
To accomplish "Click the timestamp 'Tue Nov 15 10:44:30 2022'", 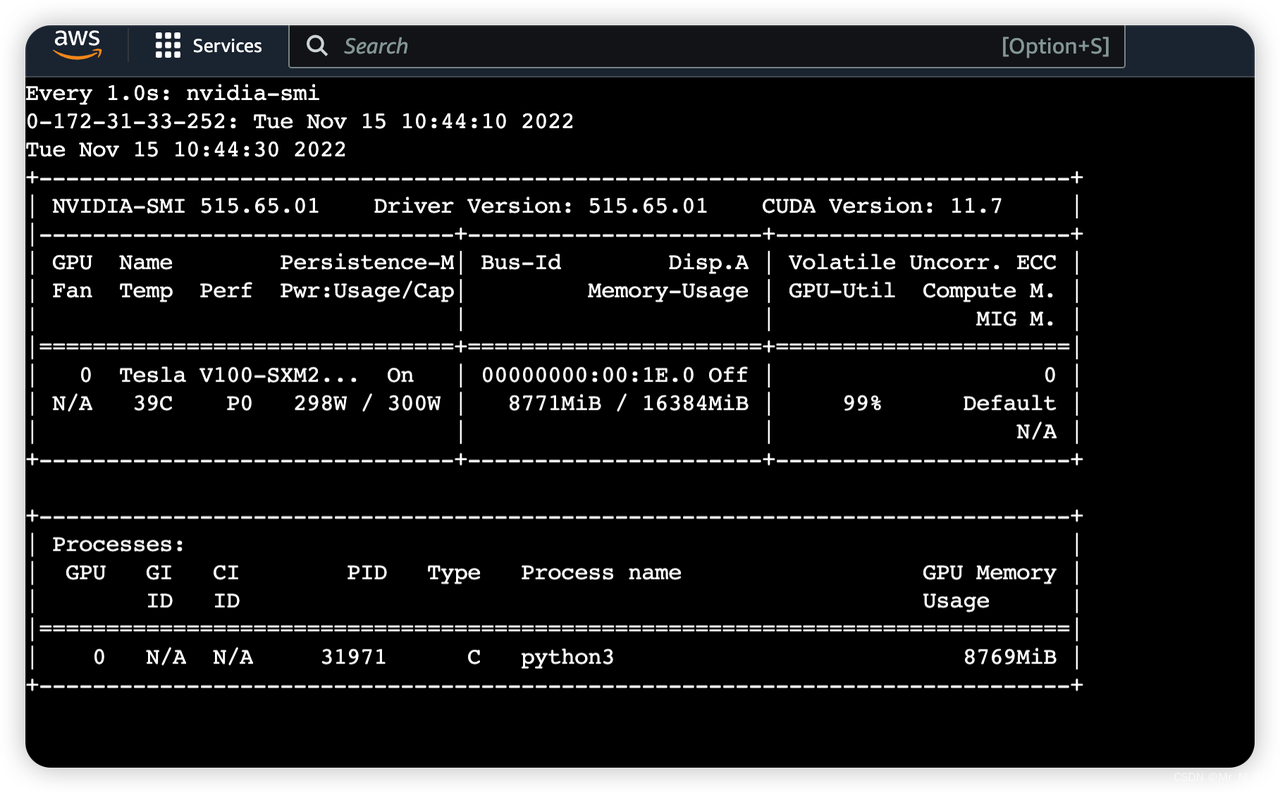I will [x=186, y=149].
